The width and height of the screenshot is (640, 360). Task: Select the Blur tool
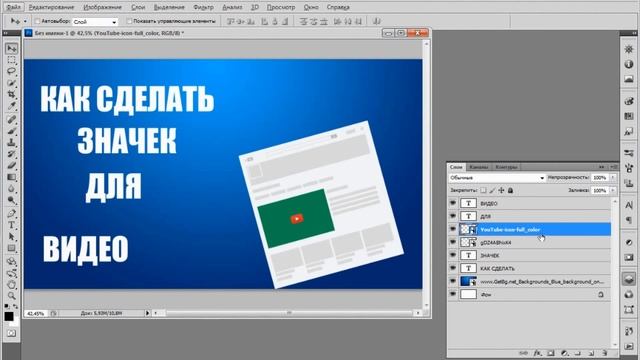click(x=11, y=189)
